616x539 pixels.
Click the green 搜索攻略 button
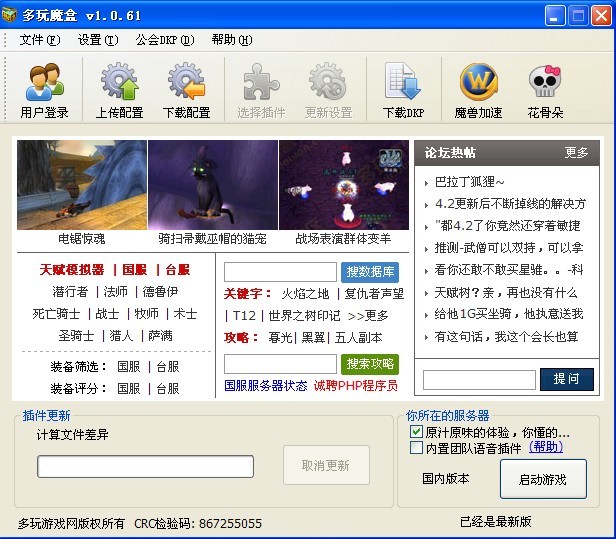pos(370,364)
